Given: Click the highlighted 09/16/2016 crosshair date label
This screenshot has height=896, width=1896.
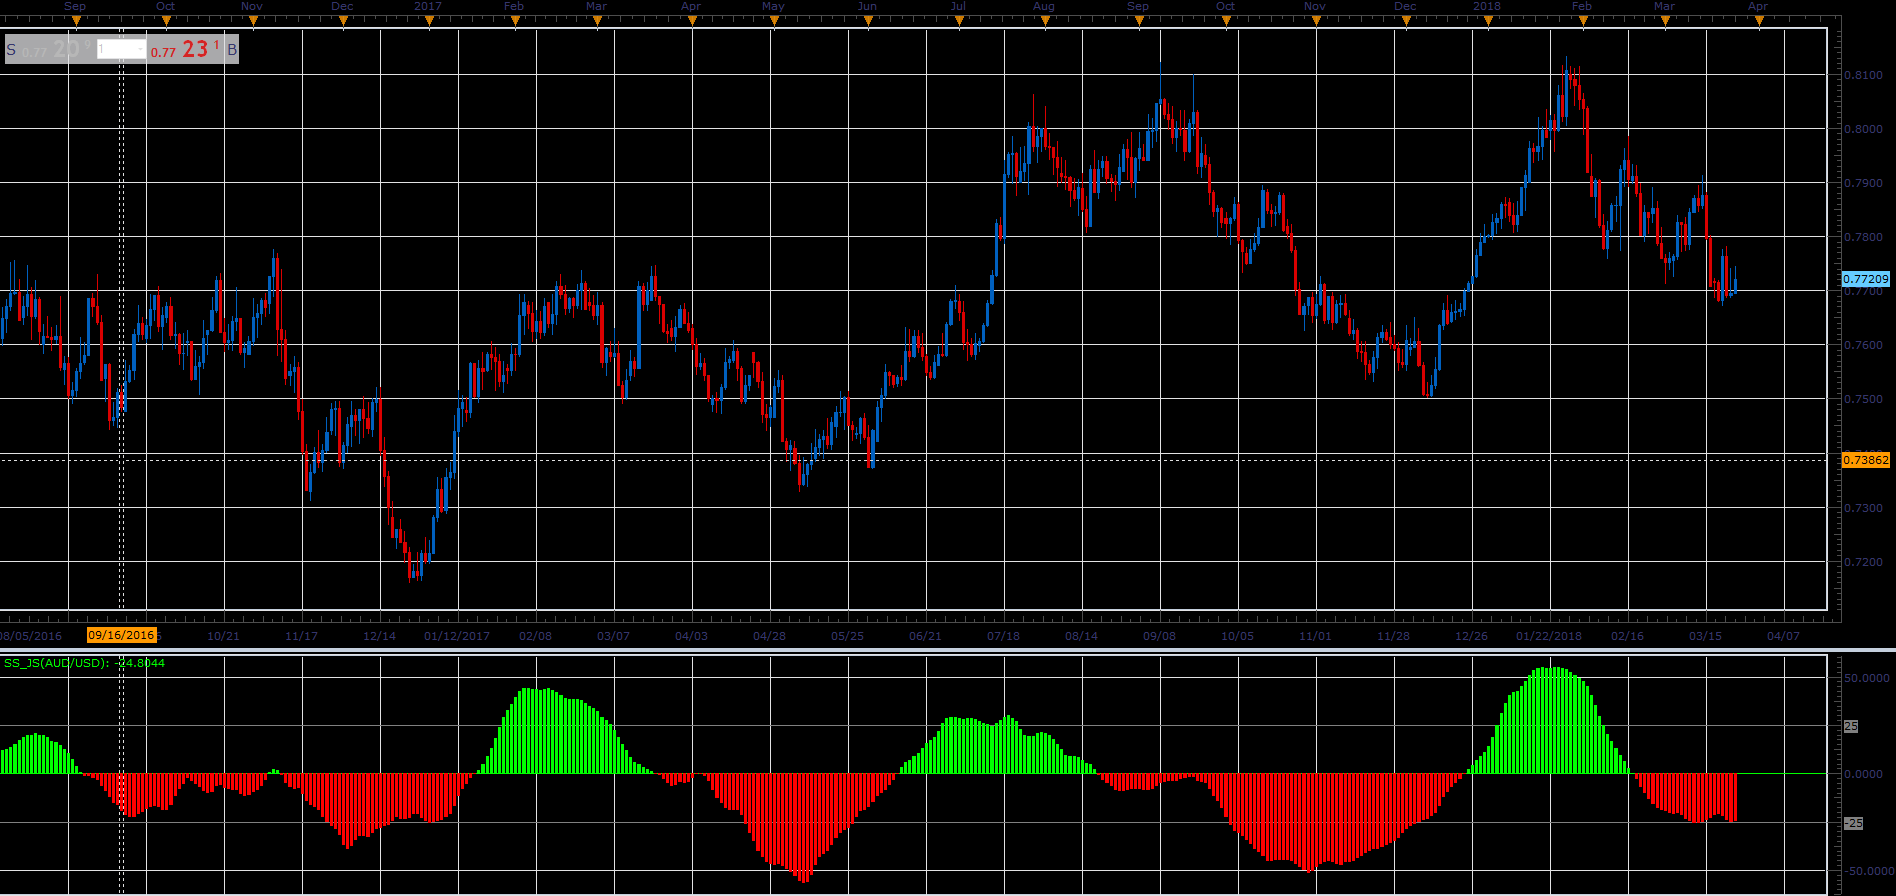Looking at the screenshot, I should click(x=121, y=635).
